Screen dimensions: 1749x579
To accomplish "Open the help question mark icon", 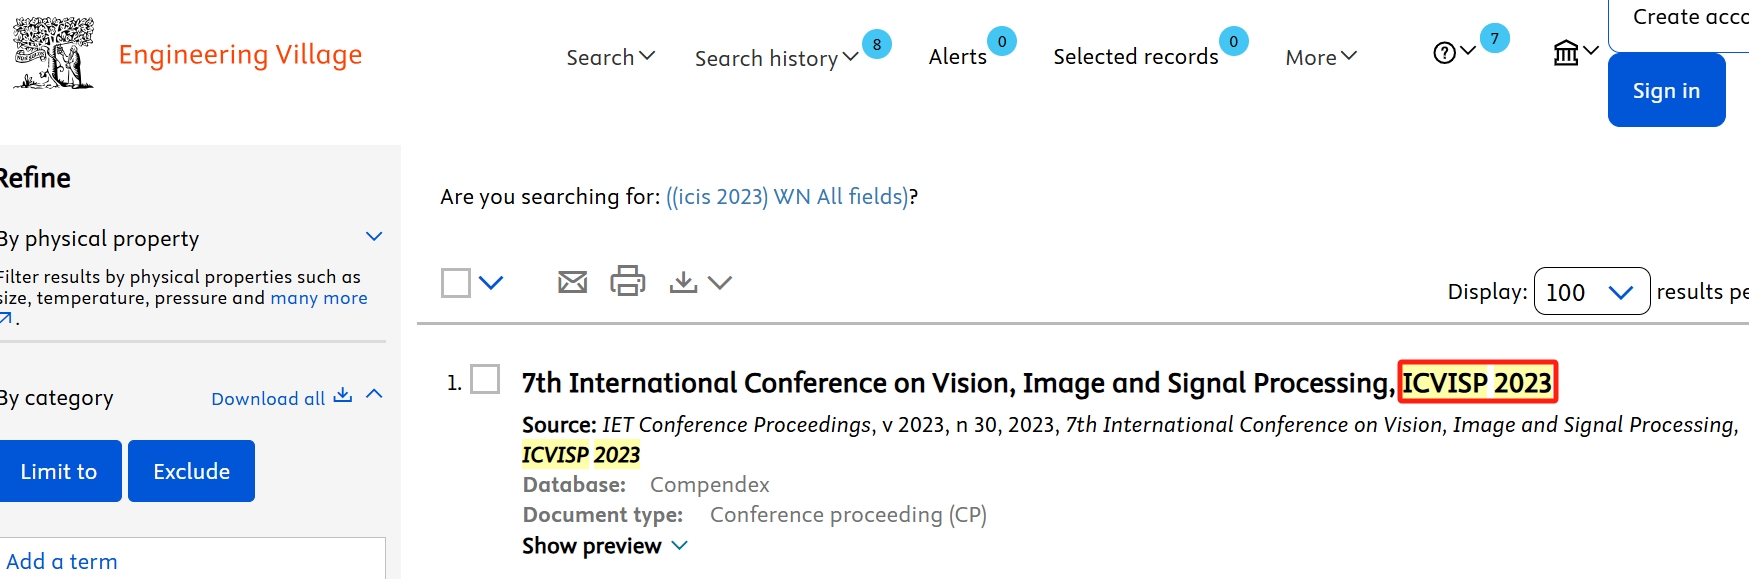I will point(1444,53).
